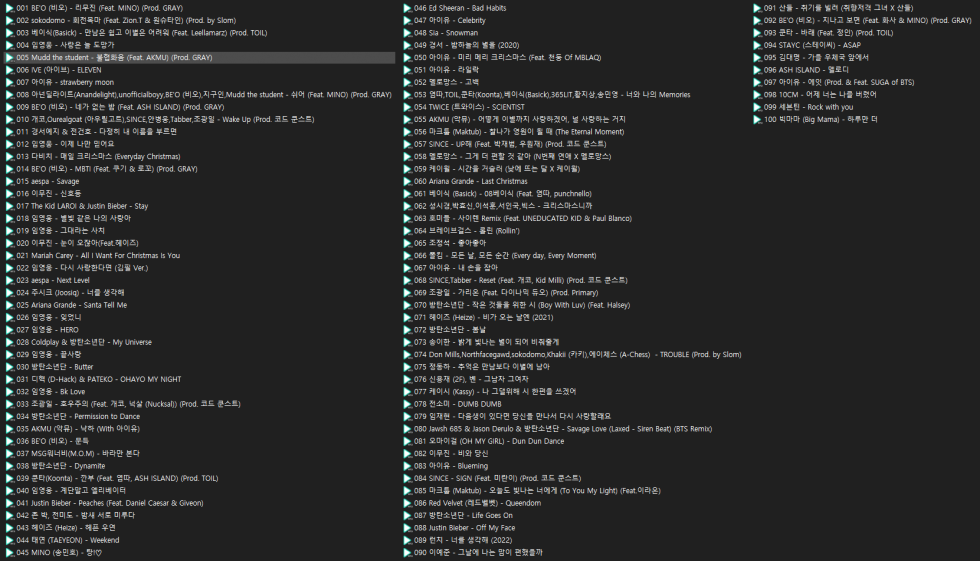Choose 037 MSG M.O.M track
980x561 pixels.
(78, 454)
